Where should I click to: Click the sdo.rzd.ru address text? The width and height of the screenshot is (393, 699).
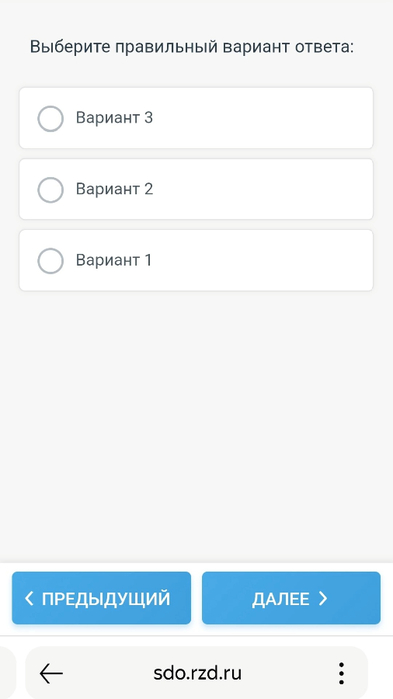[x=197, y=673]
